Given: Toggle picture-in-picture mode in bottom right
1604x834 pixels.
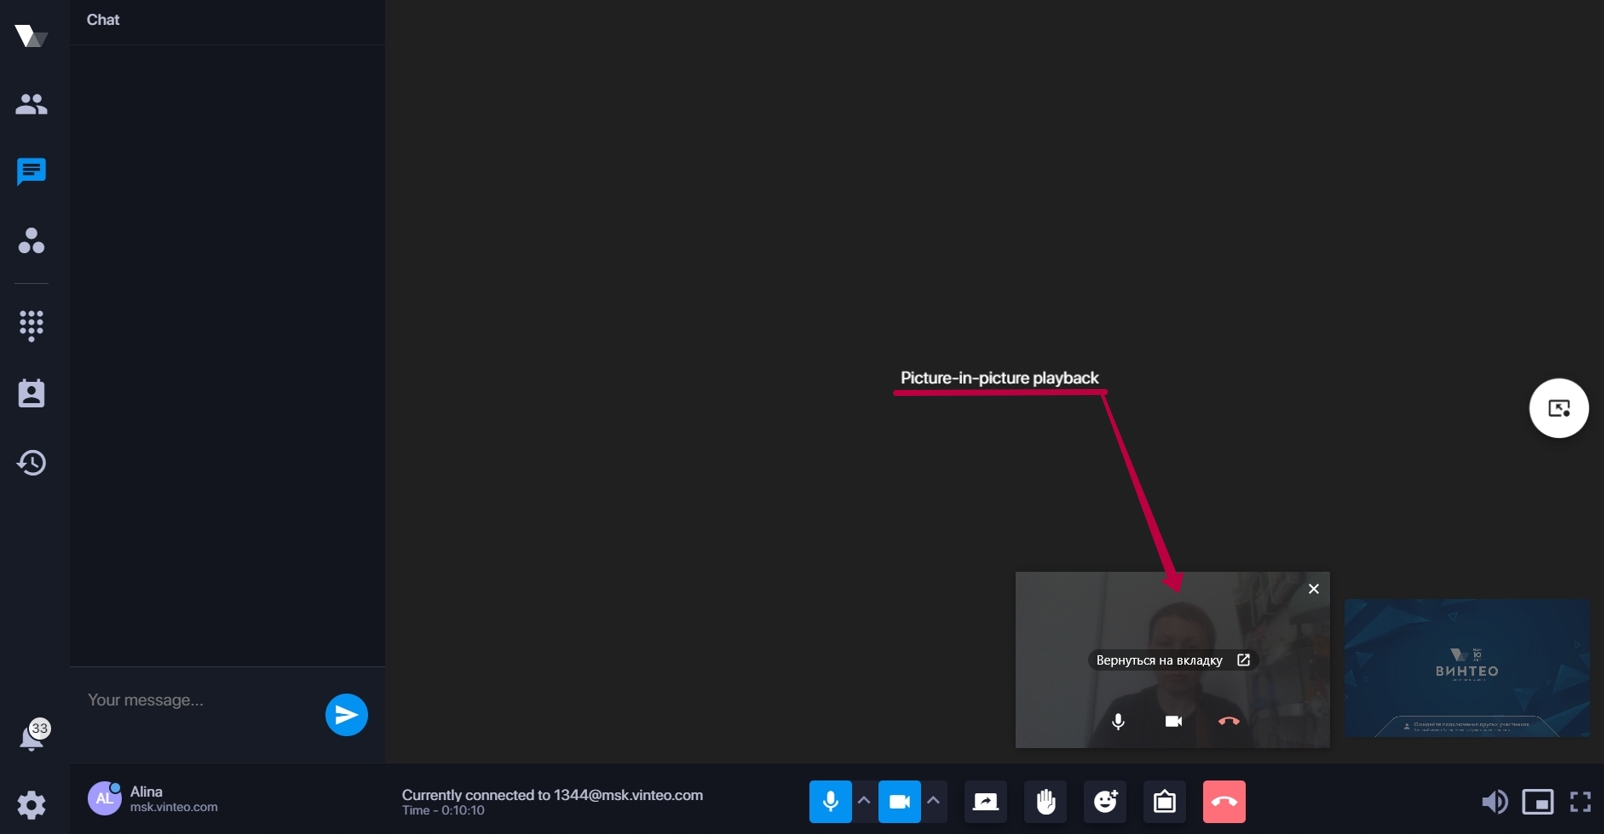Looking at the screenshot, I should 1538,801.
